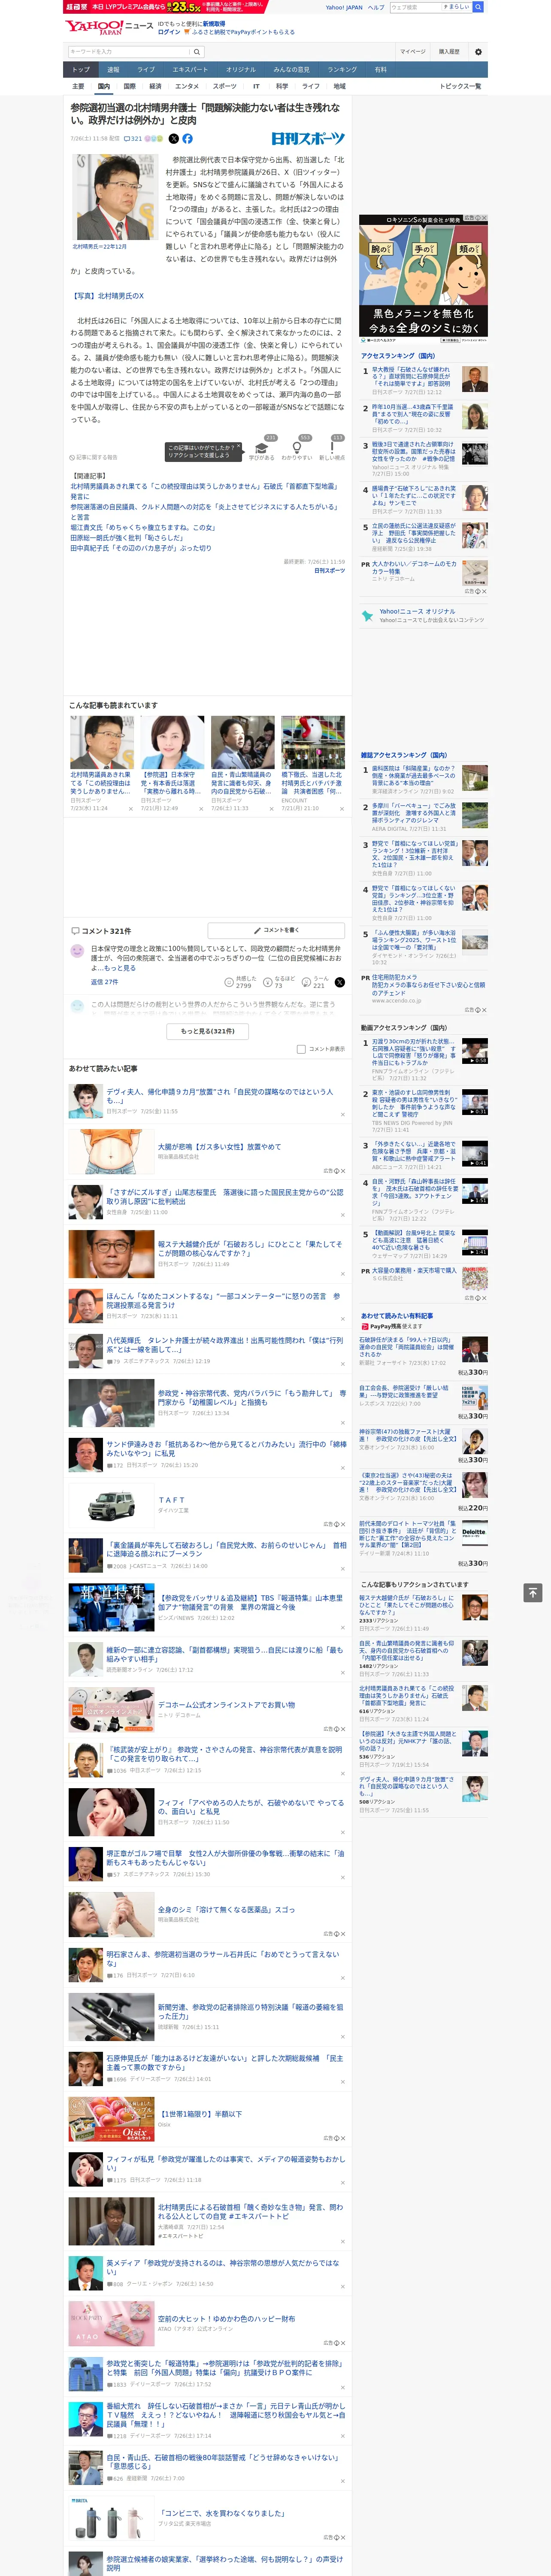Click the web search magnifier button

(478, 7)
